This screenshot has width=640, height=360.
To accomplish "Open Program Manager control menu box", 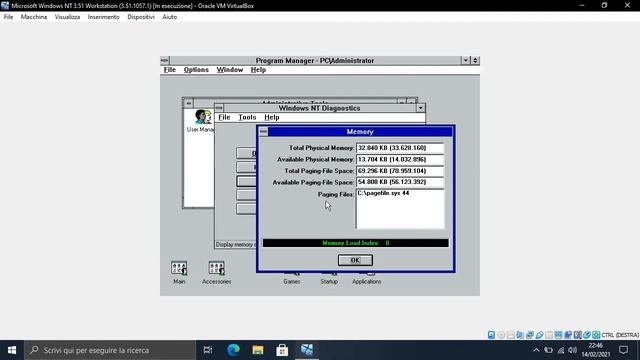I will tap(164, 60).
